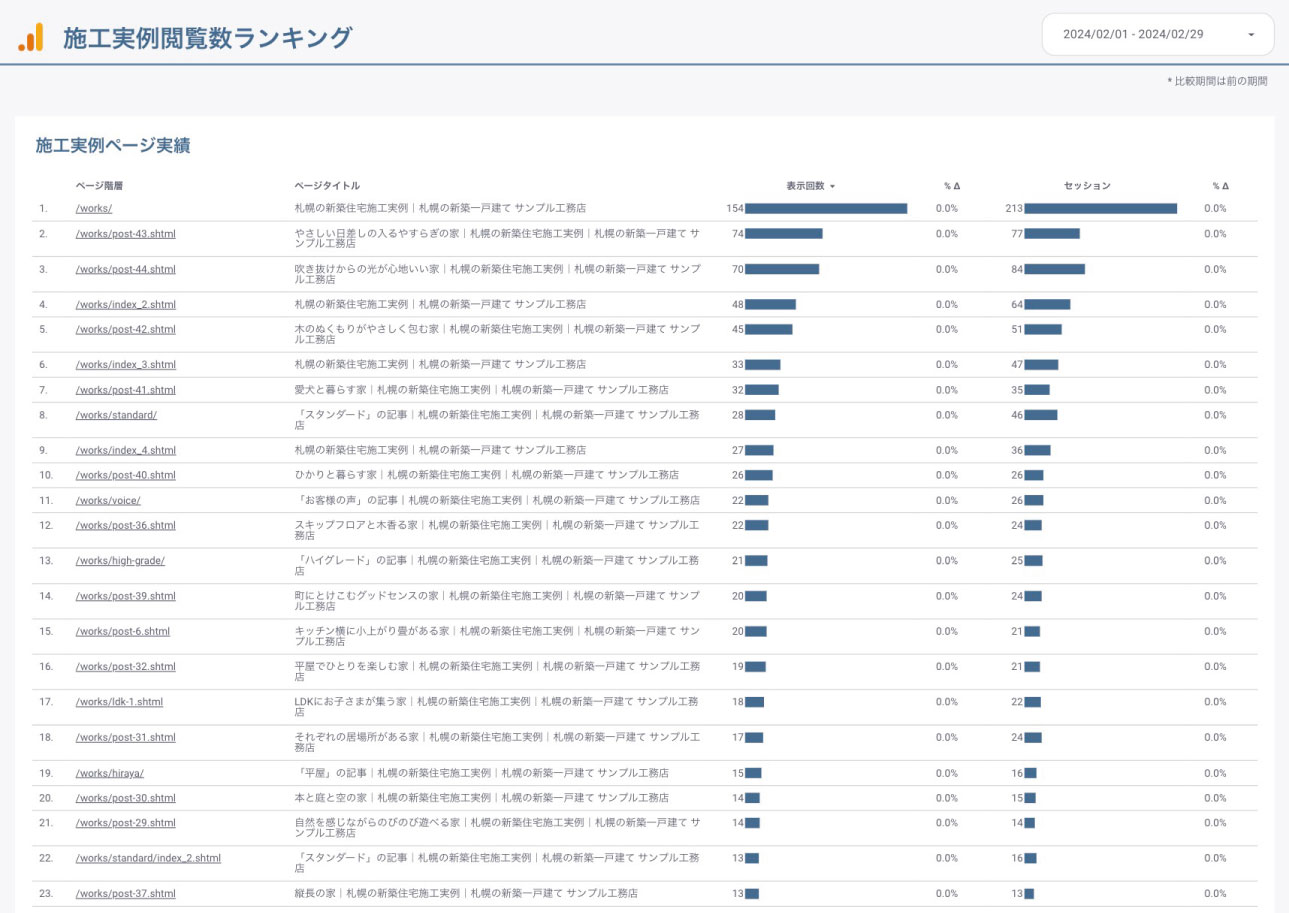The image size is (1289, 913).
Task: Sort by 表示回数 column header
Action: click(809, 186)
